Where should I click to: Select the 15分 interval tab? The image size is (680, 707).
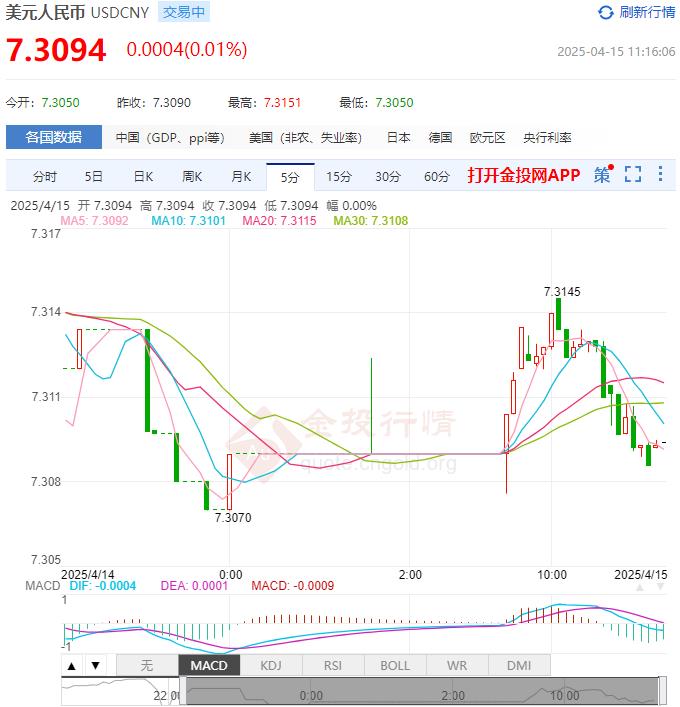coord(339,177)
